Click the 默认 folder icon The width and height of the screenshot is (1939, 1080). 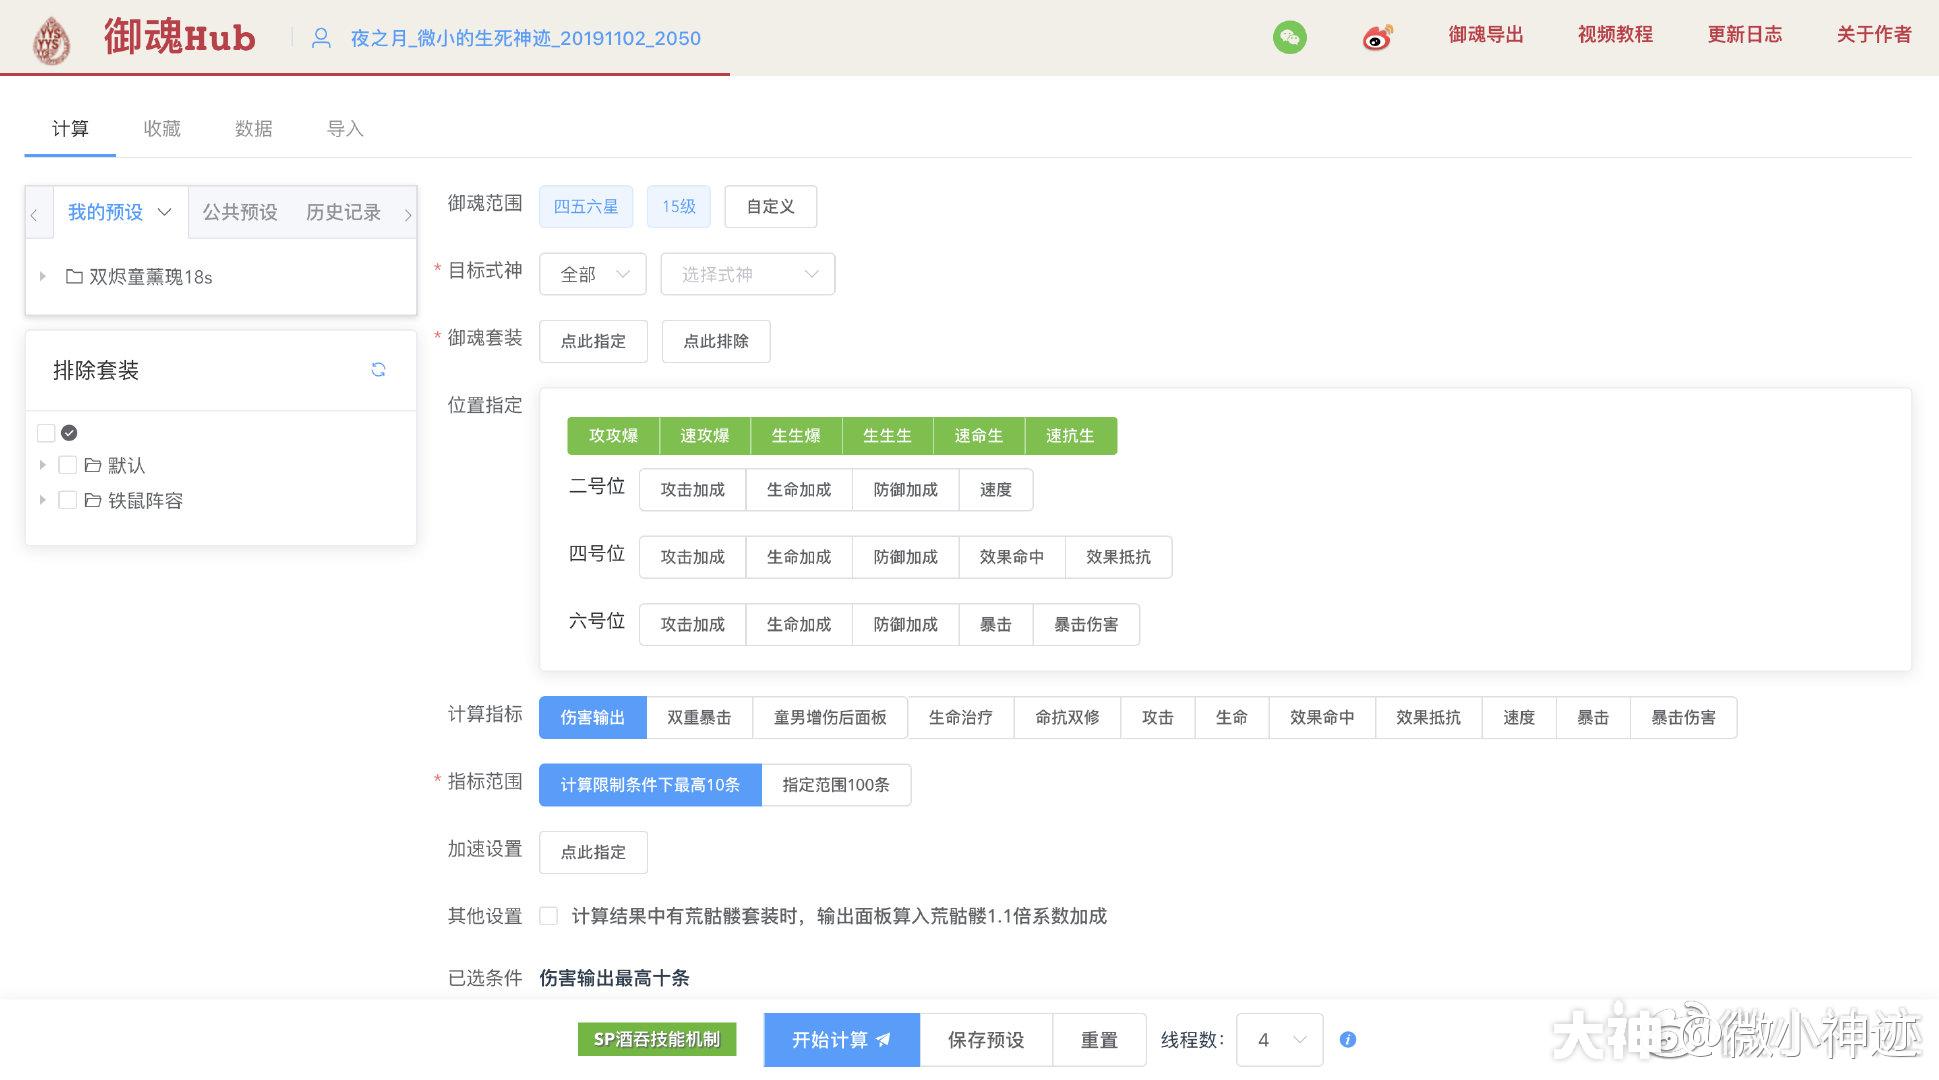pos(93,465)
